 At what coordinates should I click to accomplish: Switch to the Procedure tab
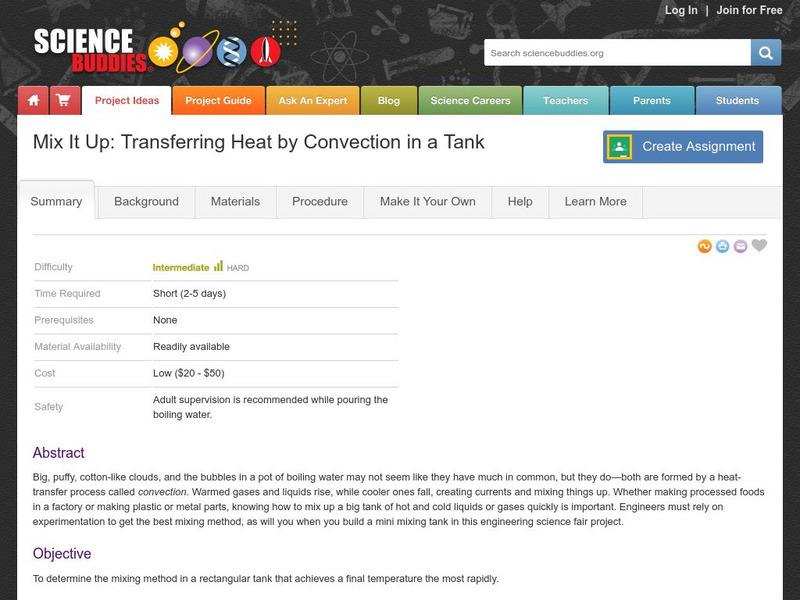point(319,201)
